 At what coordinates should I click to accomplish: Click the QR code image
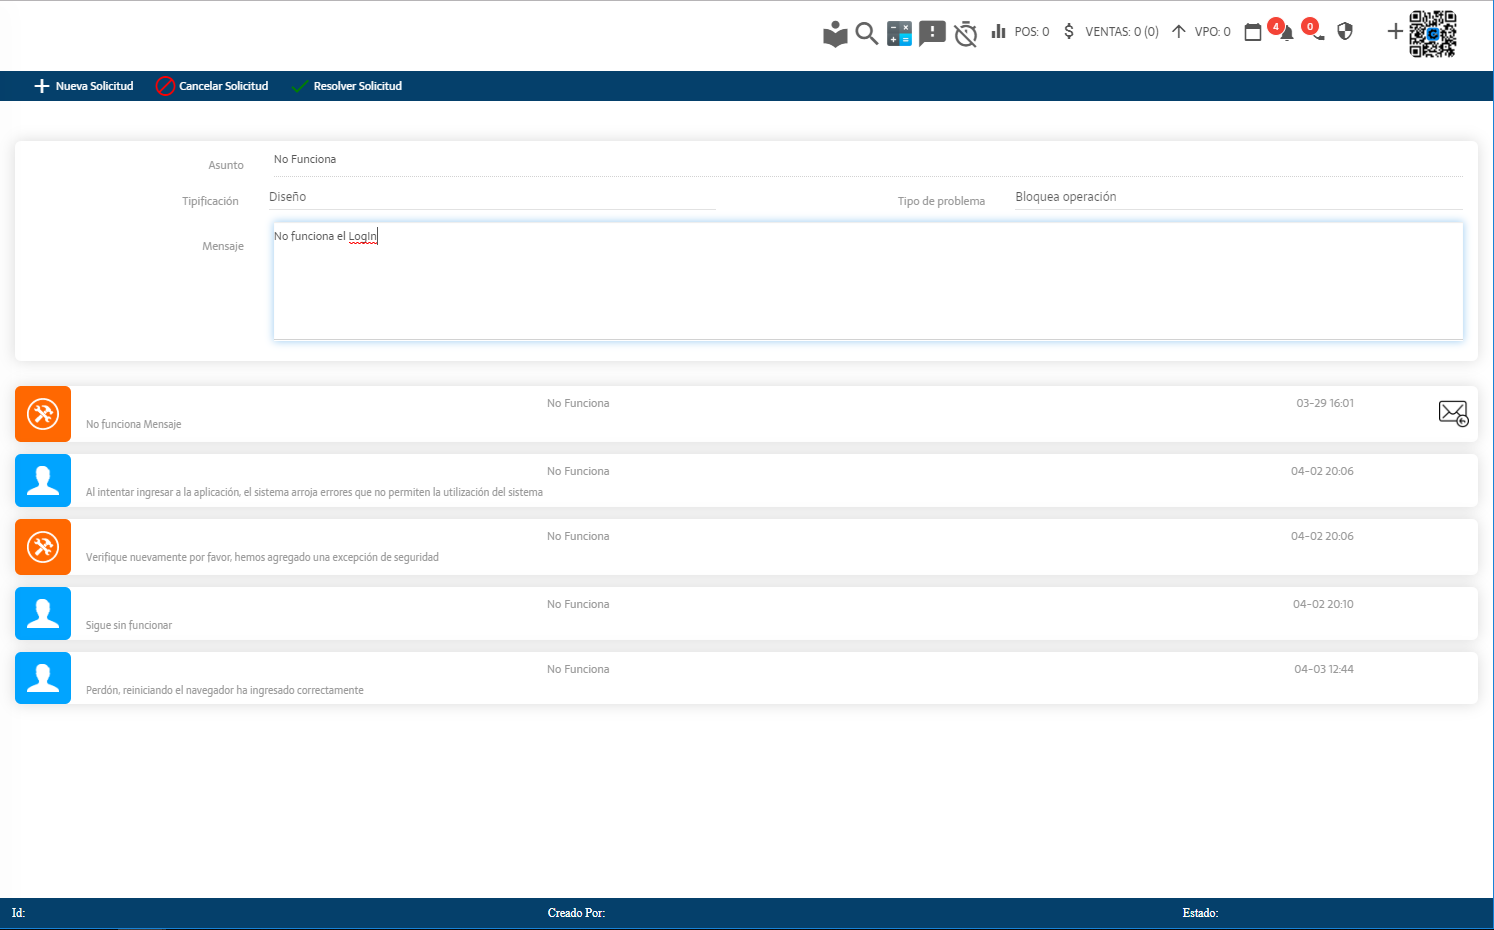pos(1433,34)
